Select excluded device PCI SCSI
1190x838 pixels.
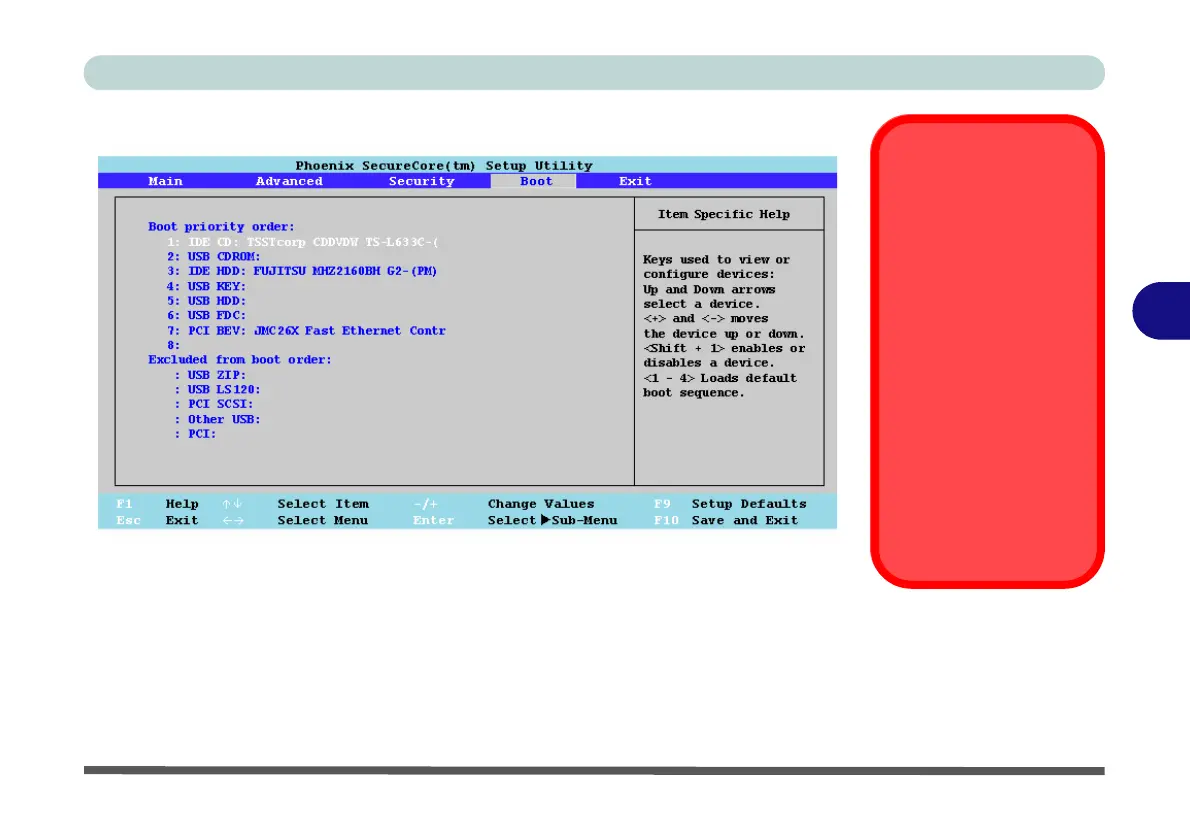click(214, 404)
